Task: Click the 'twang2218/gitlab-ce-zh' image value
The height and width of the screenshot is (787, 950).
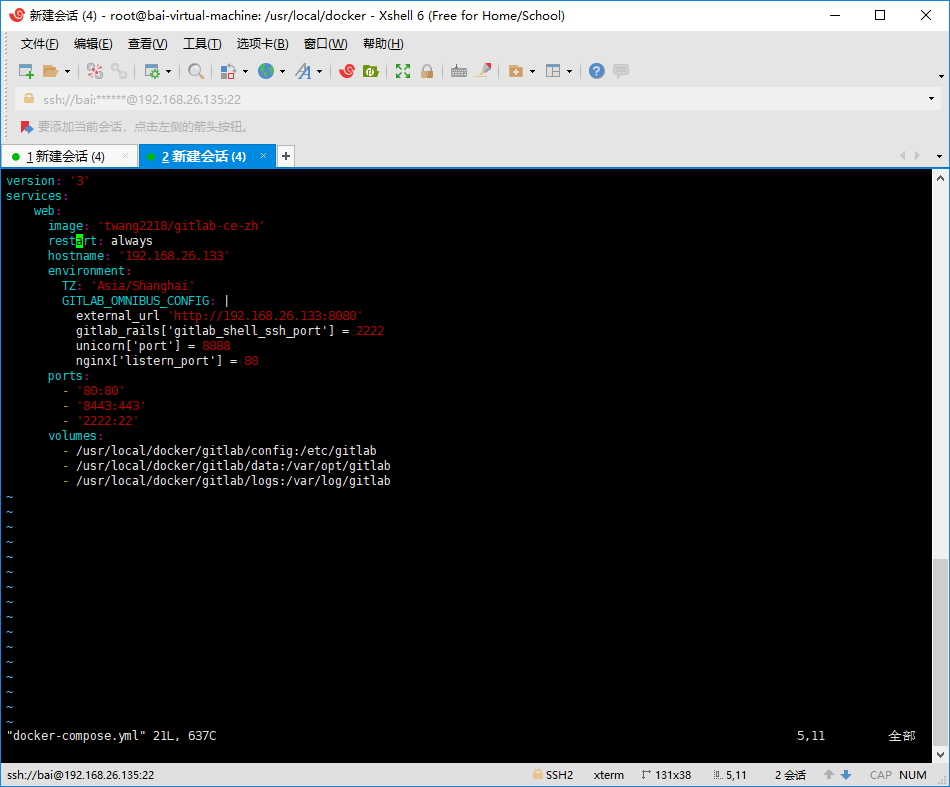Action: tap(181, 226)
